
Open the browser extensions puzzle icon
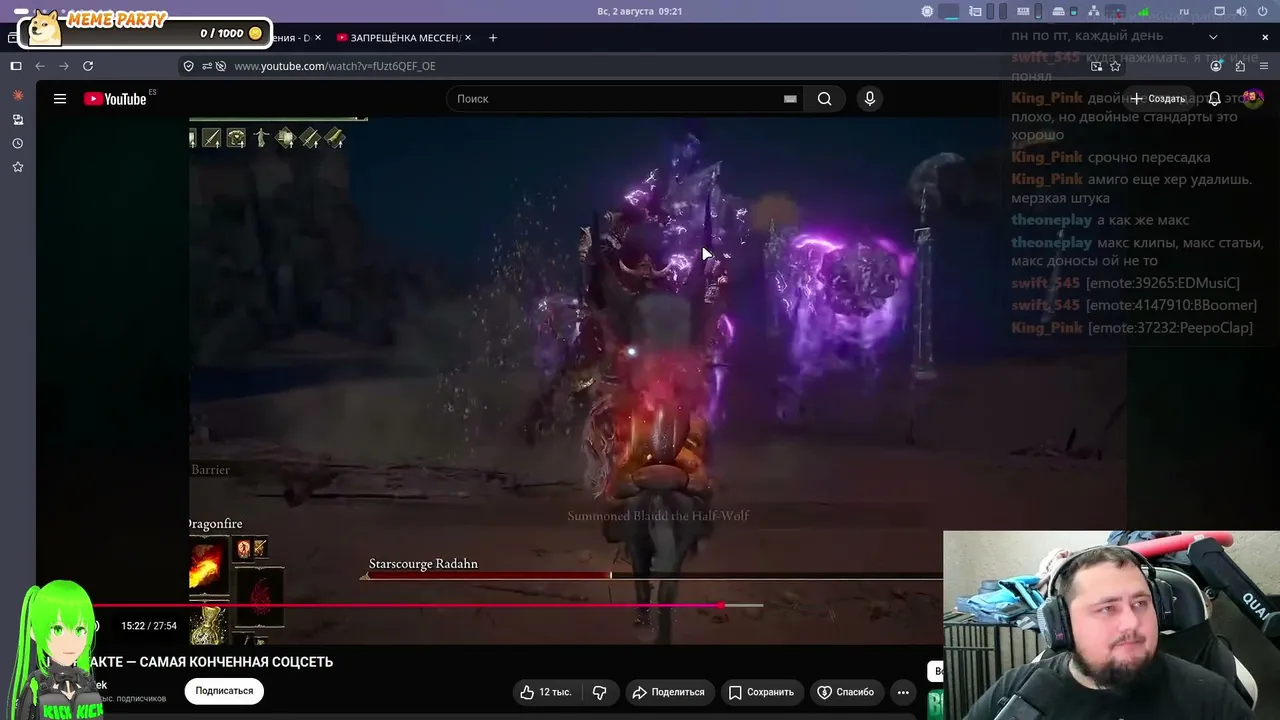[x=1240, y=66]
